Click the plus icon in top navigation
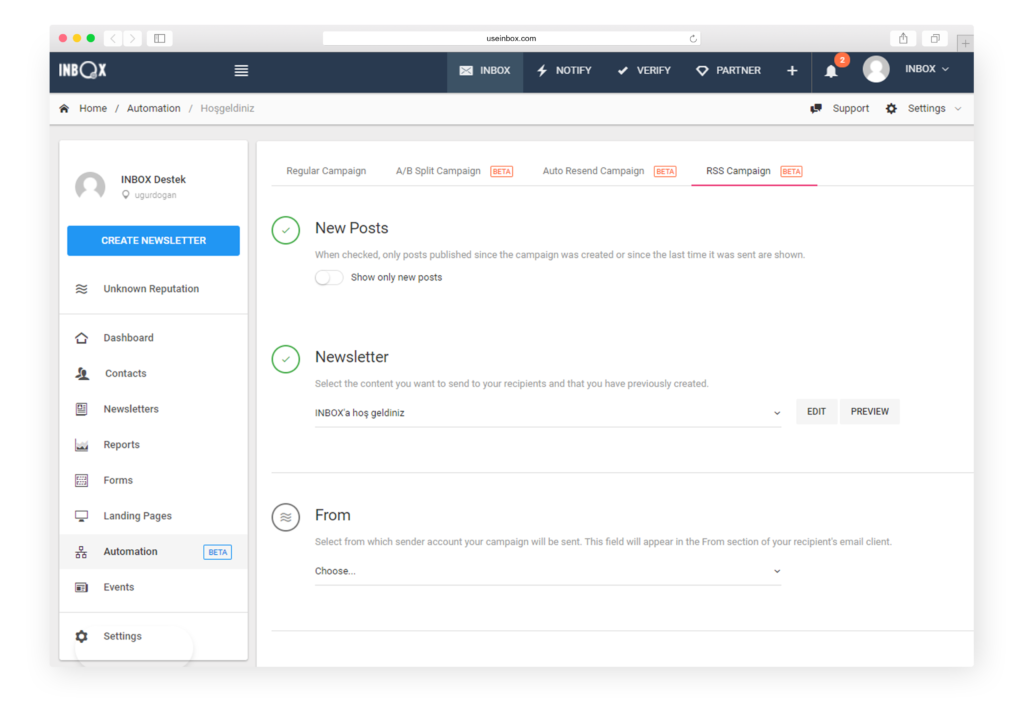Viewport: 1024px width, 728px height. (792, 71)
